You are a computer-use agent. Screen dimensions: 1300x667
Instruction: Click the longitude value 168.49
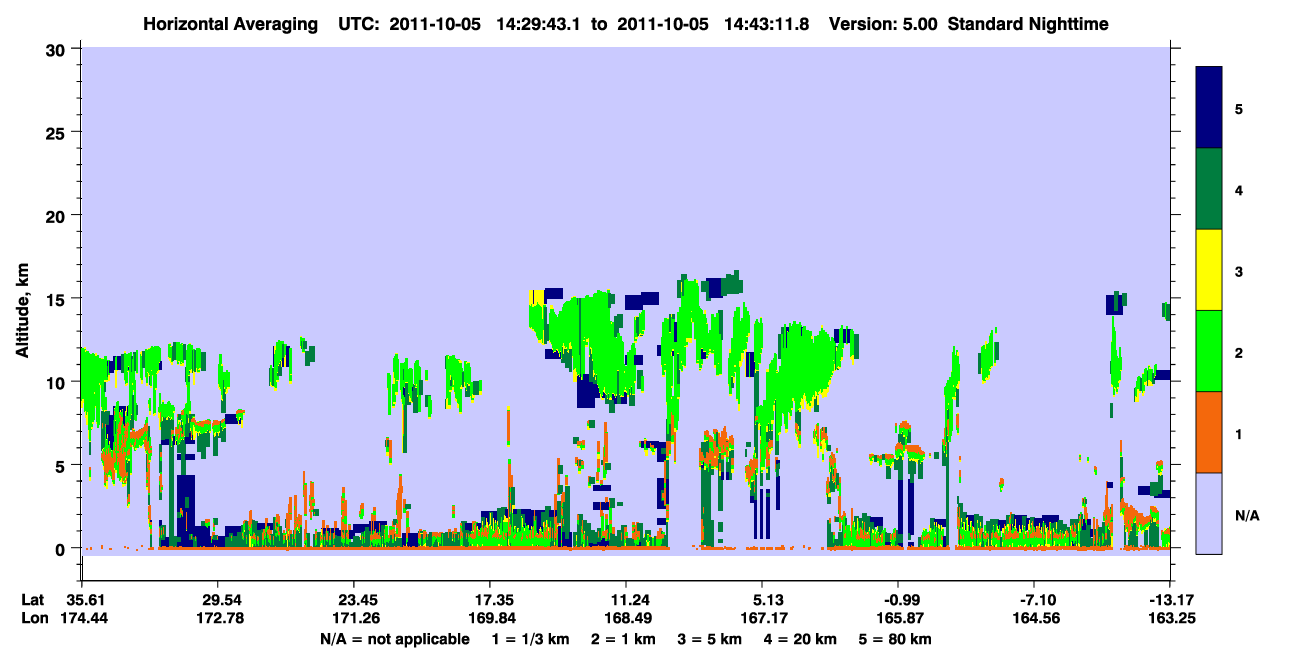(x=626, y=619)
